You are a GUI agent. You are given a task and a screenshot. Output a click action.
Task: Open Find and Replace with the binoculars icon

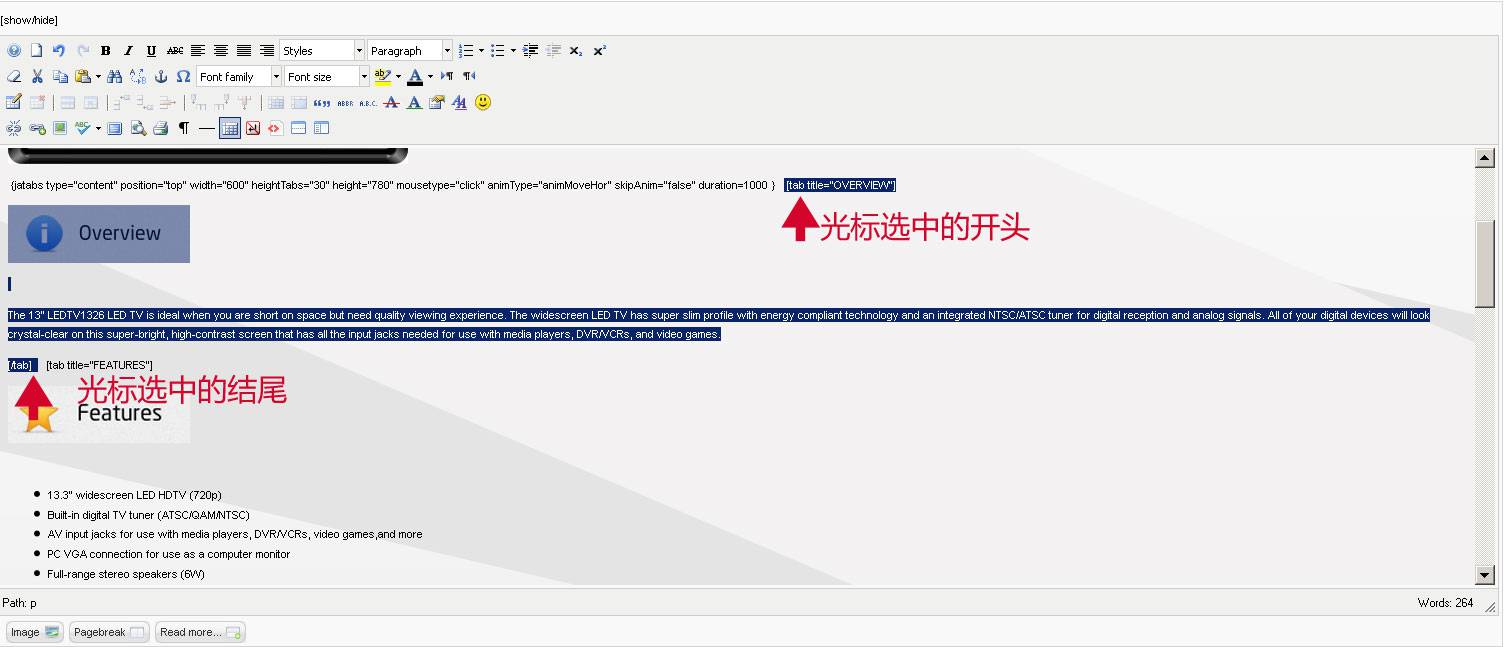tap(115, 76)
